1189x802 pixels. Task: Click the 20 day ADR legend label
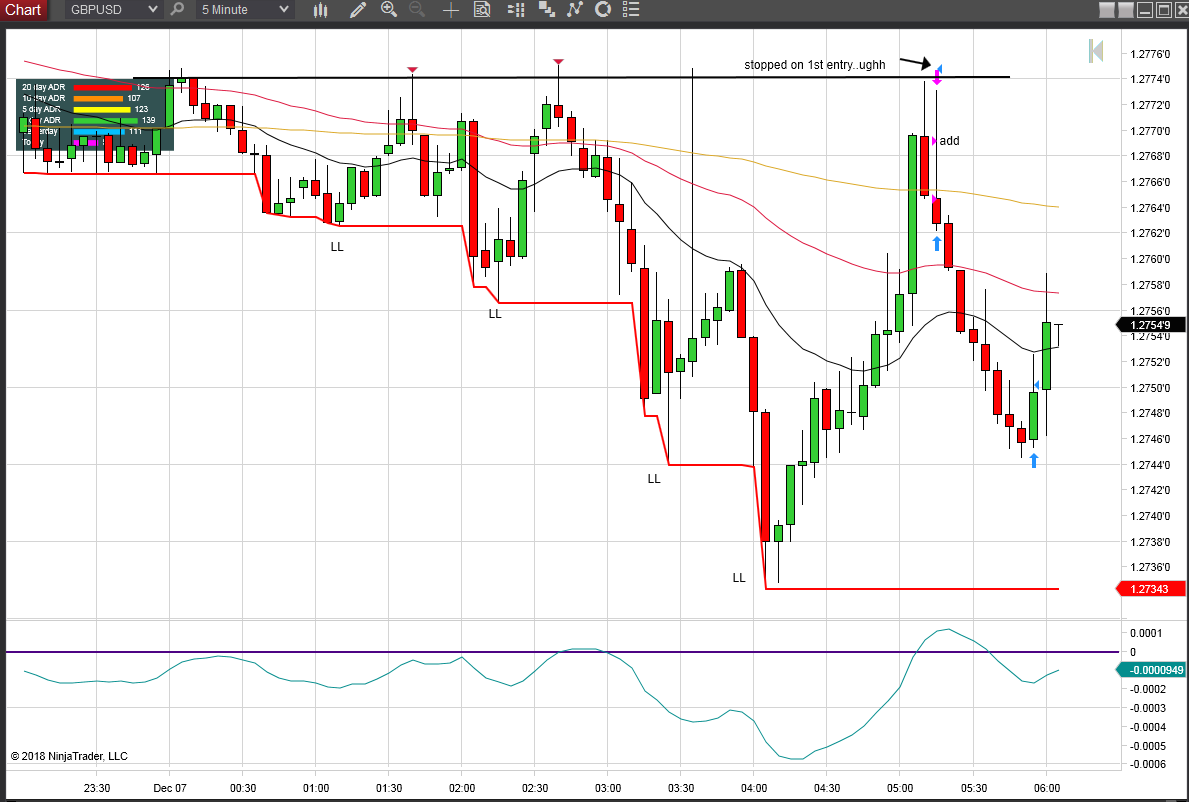click(x=44, y=87)
